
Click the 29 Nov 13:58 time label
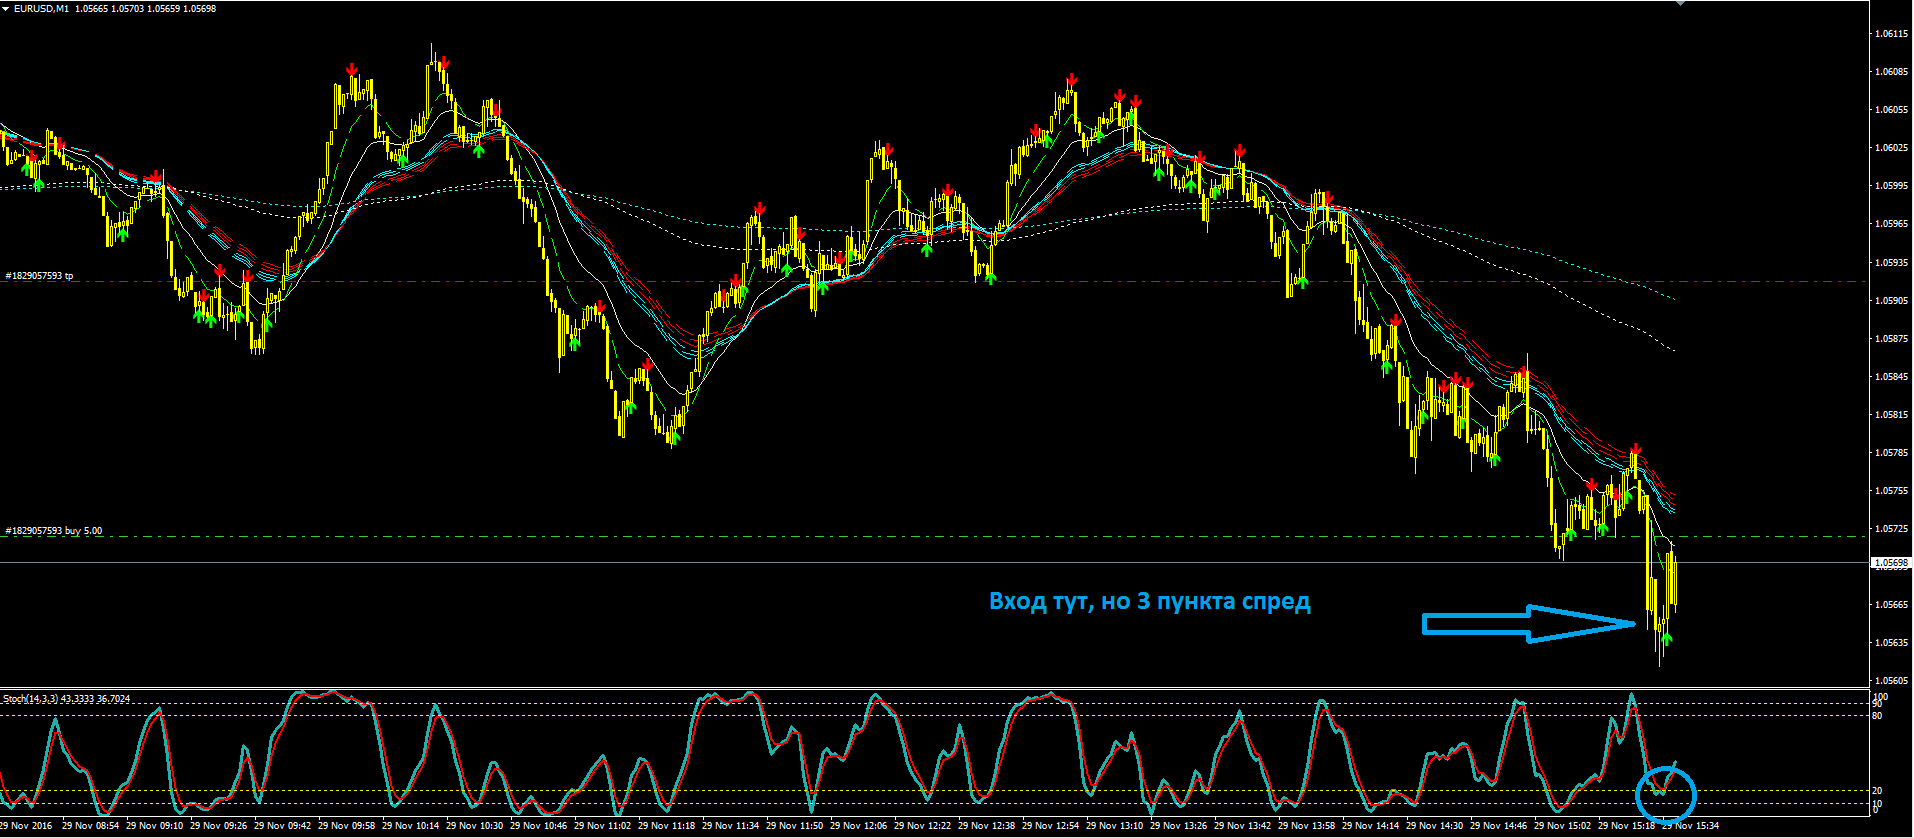pyautogui.click(x=1306, y=826)
